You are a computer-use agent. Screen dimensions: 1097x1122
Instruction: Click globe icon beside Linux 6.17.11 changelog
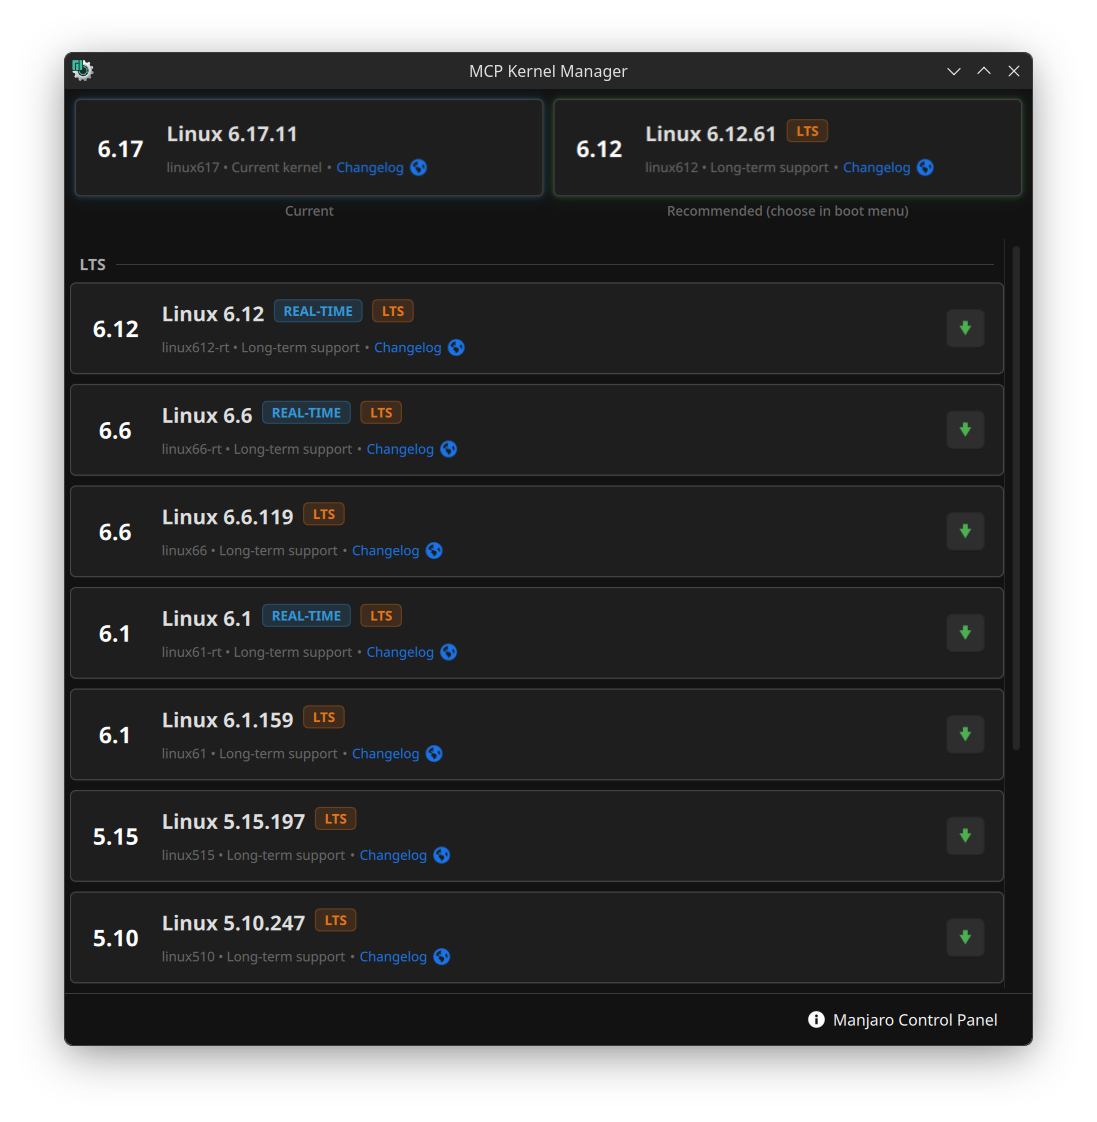click(419, 168)
